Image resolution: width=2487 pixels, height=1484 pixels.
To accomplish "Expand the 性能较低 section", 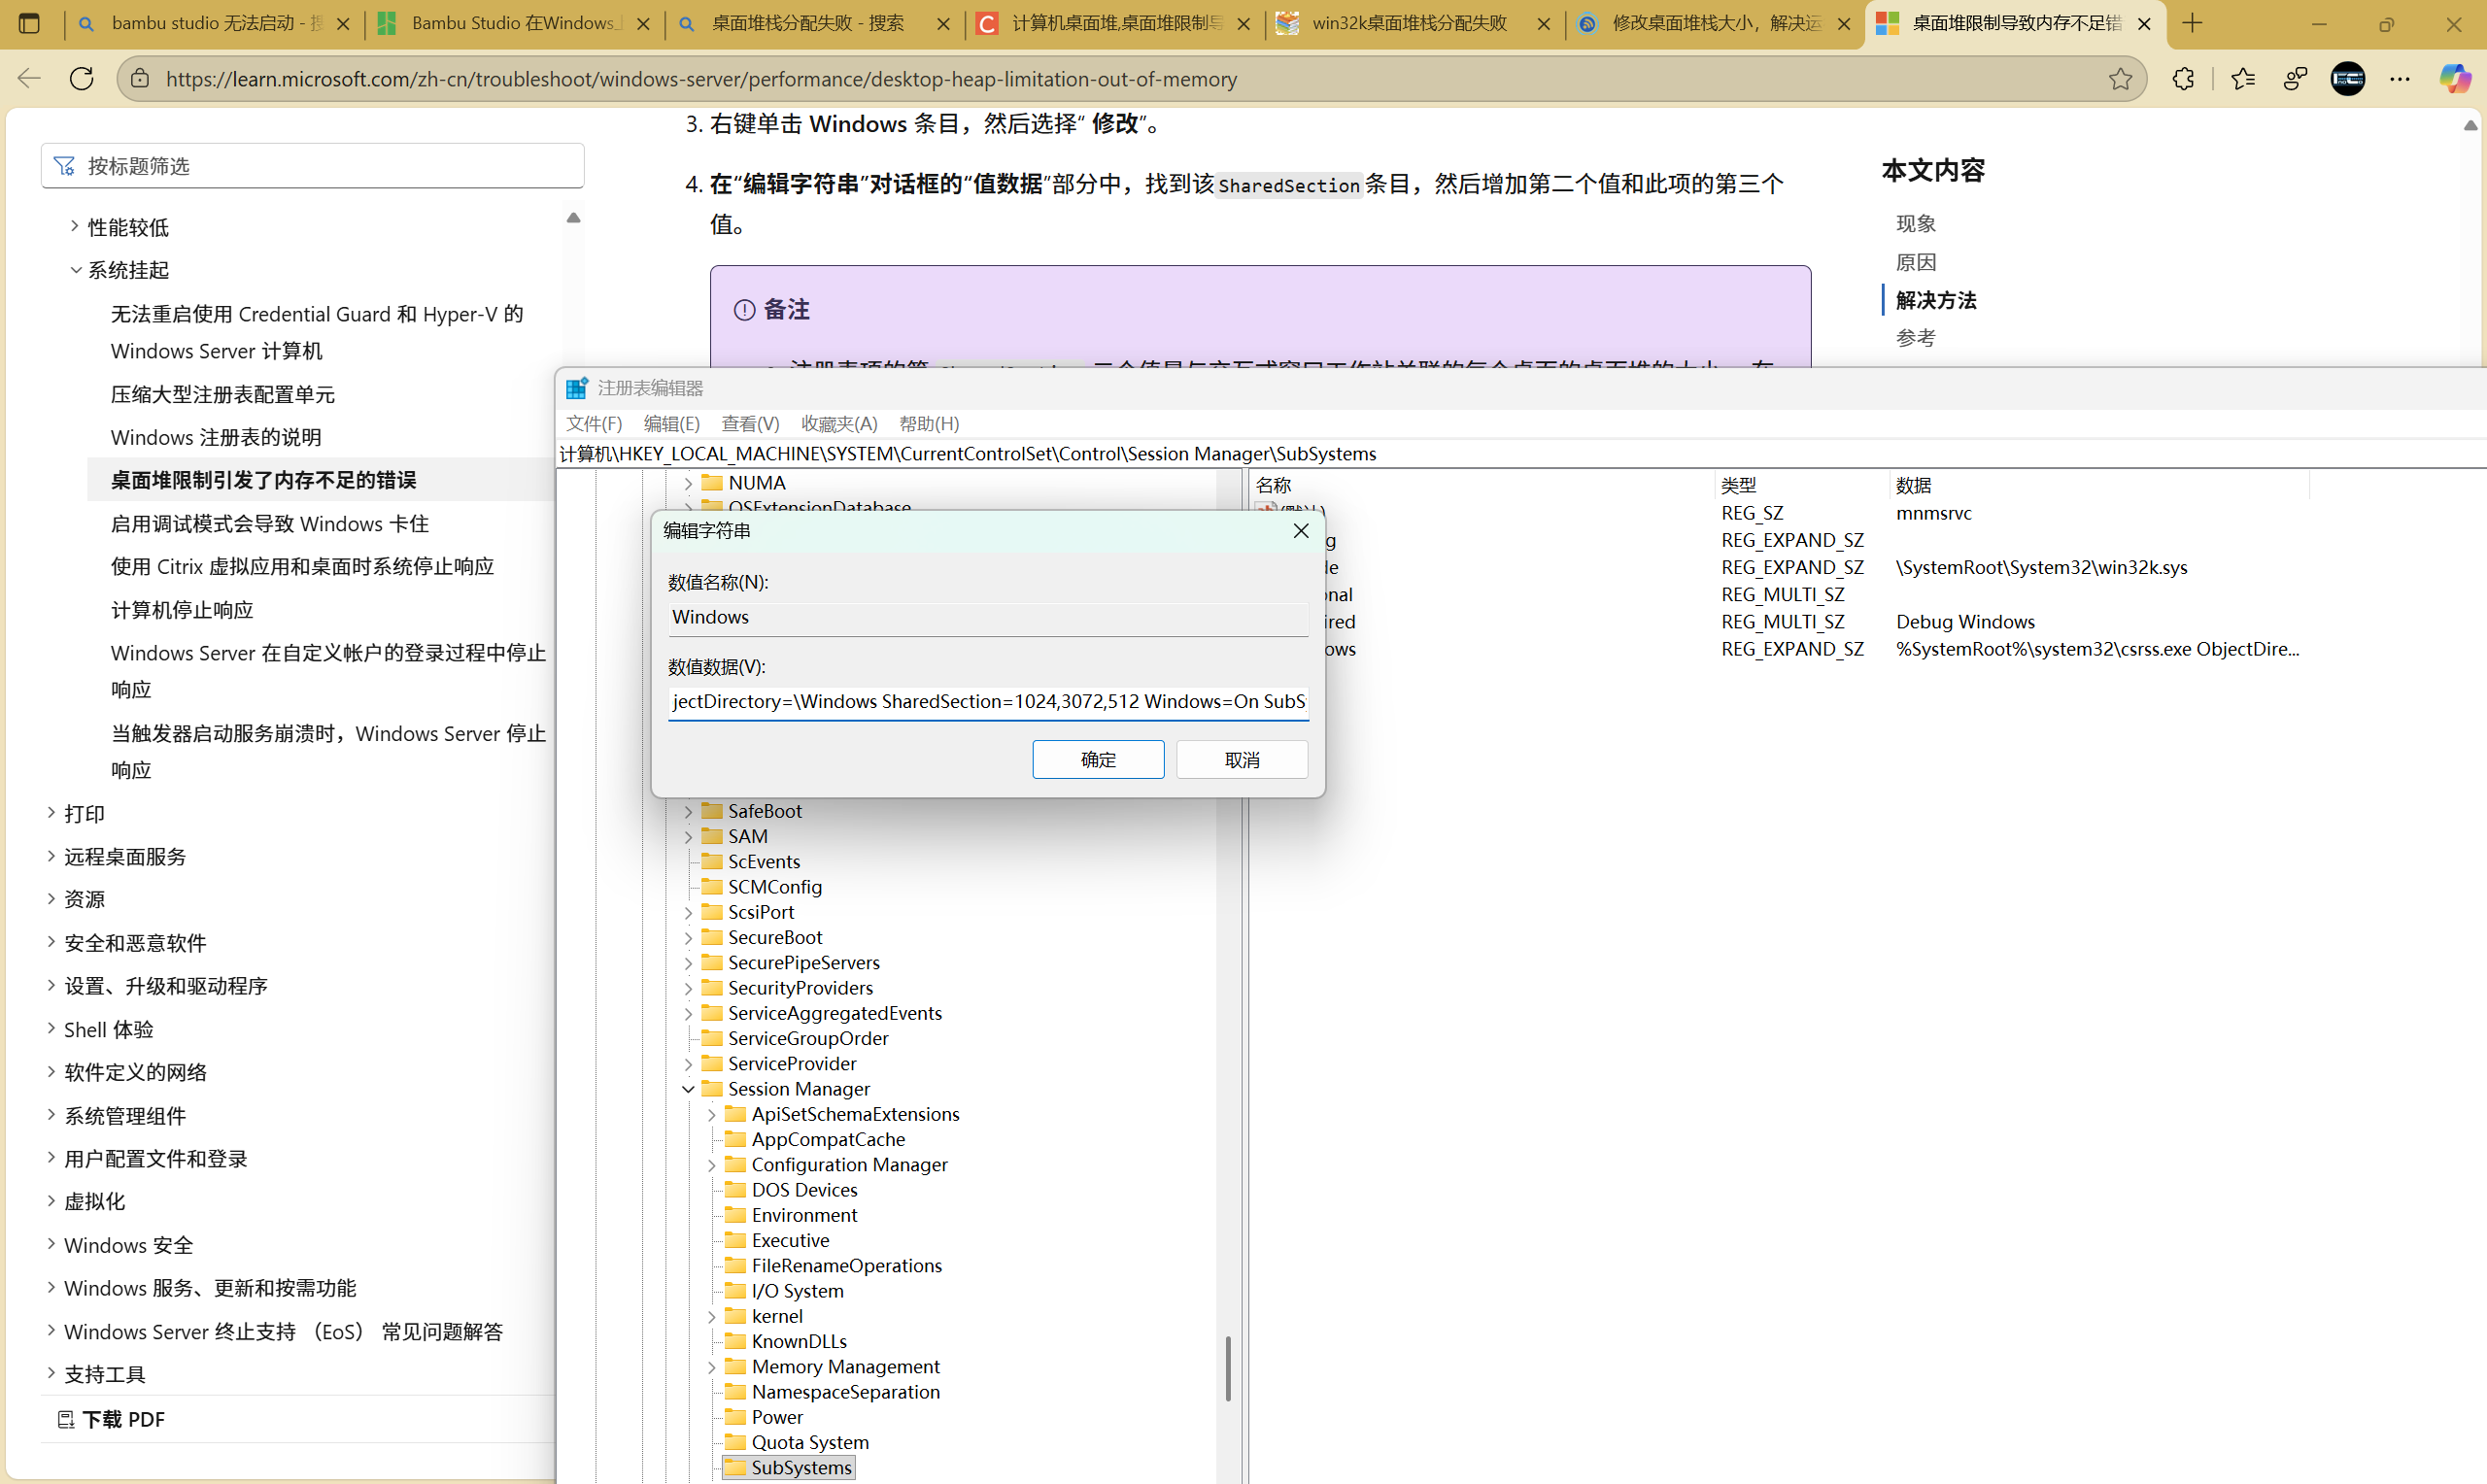I will [x=74, y=226].
